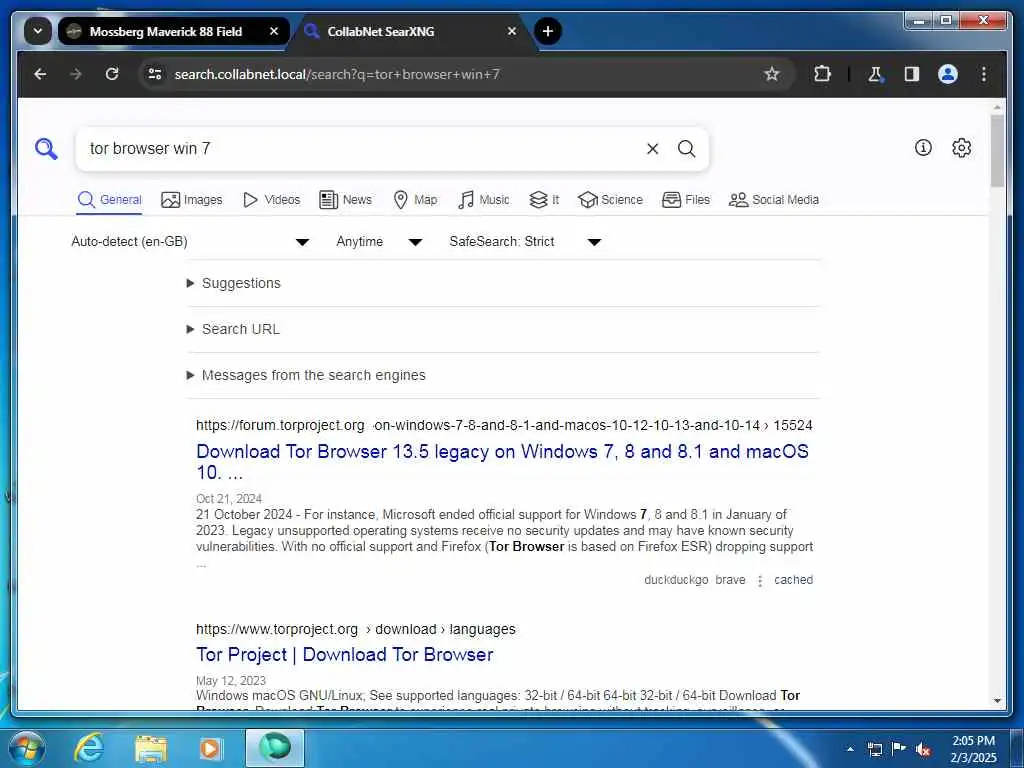
Task: Switch to News results
Action: click(345, 200)
